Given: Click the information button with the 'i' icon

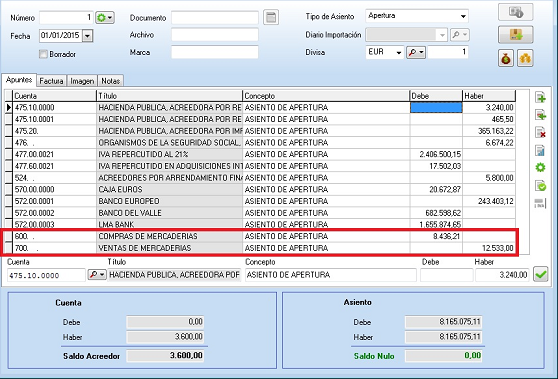Looking at the screenshot, I should click(x=515, y=12).
